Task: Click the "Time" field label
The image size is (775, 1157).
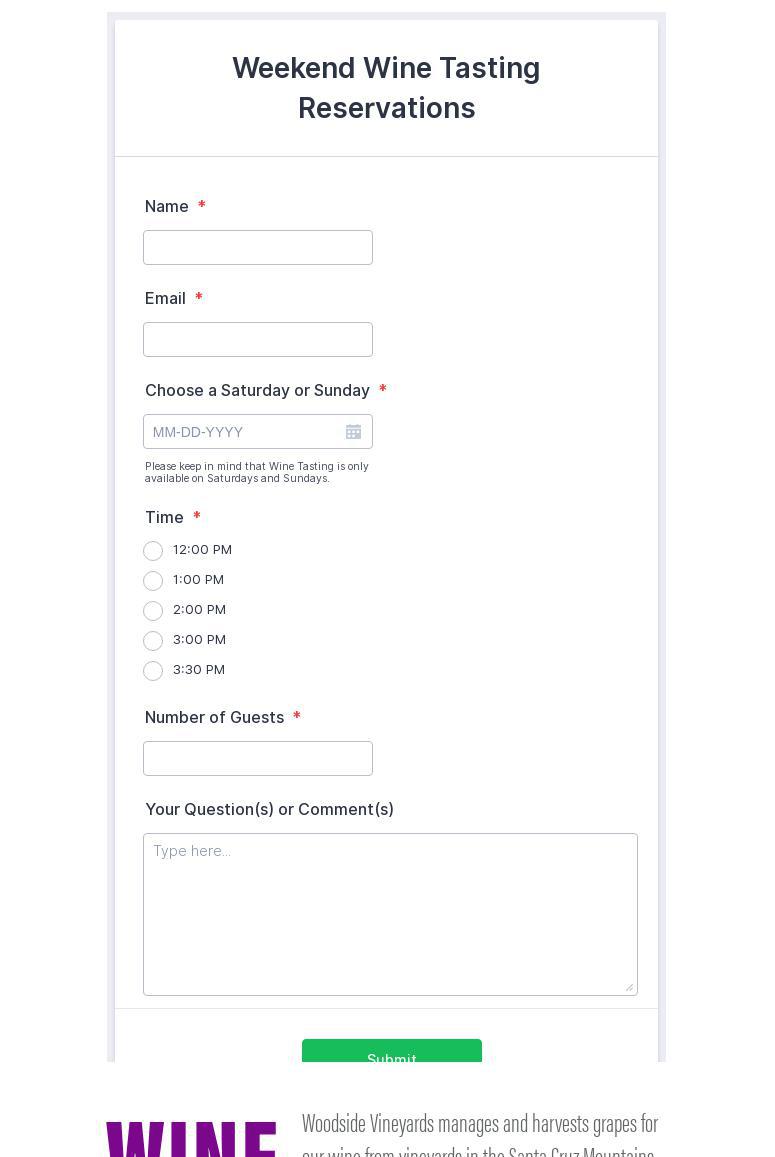Action: point(164,517)
